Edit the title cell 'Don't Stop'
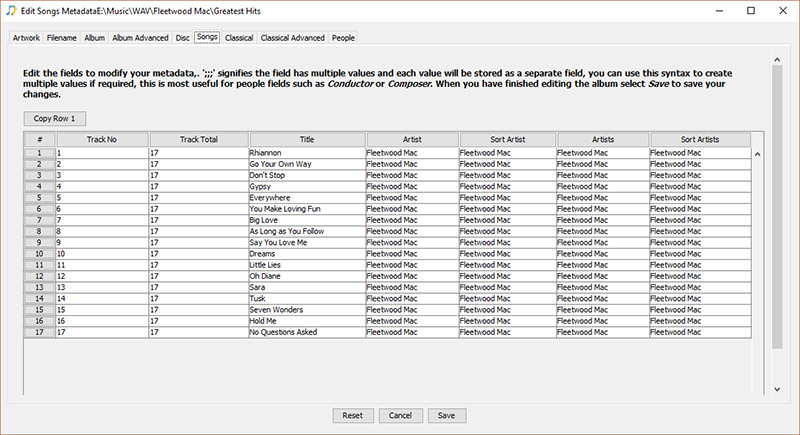This screenshot has width=800, height=435. tap(307, 175)
